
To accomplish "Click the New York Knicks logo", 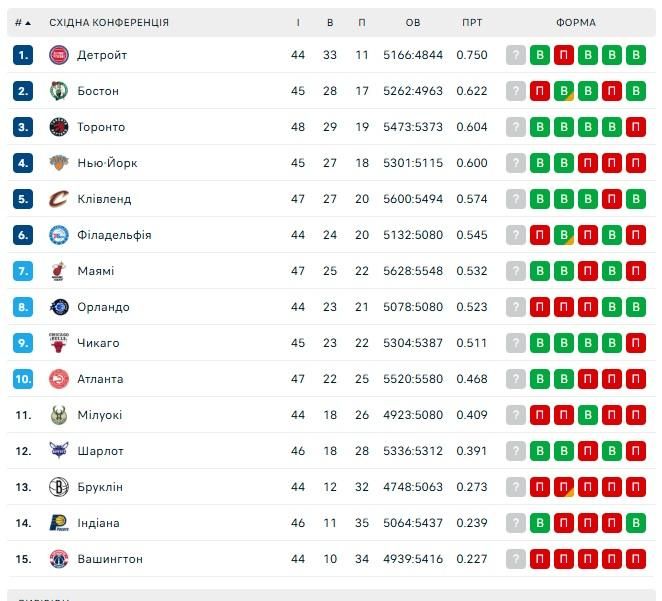I will click(58, 163).
